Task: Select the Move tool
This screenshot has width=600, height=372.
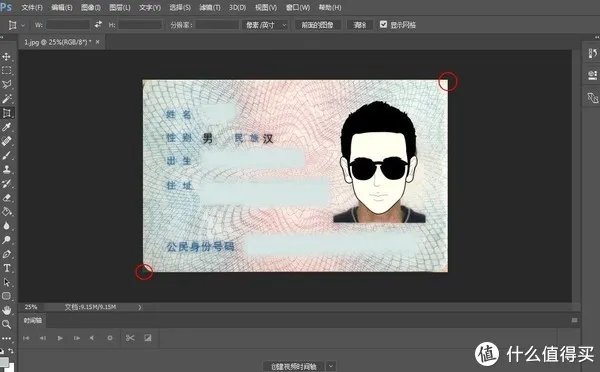Action: (7, 57)
